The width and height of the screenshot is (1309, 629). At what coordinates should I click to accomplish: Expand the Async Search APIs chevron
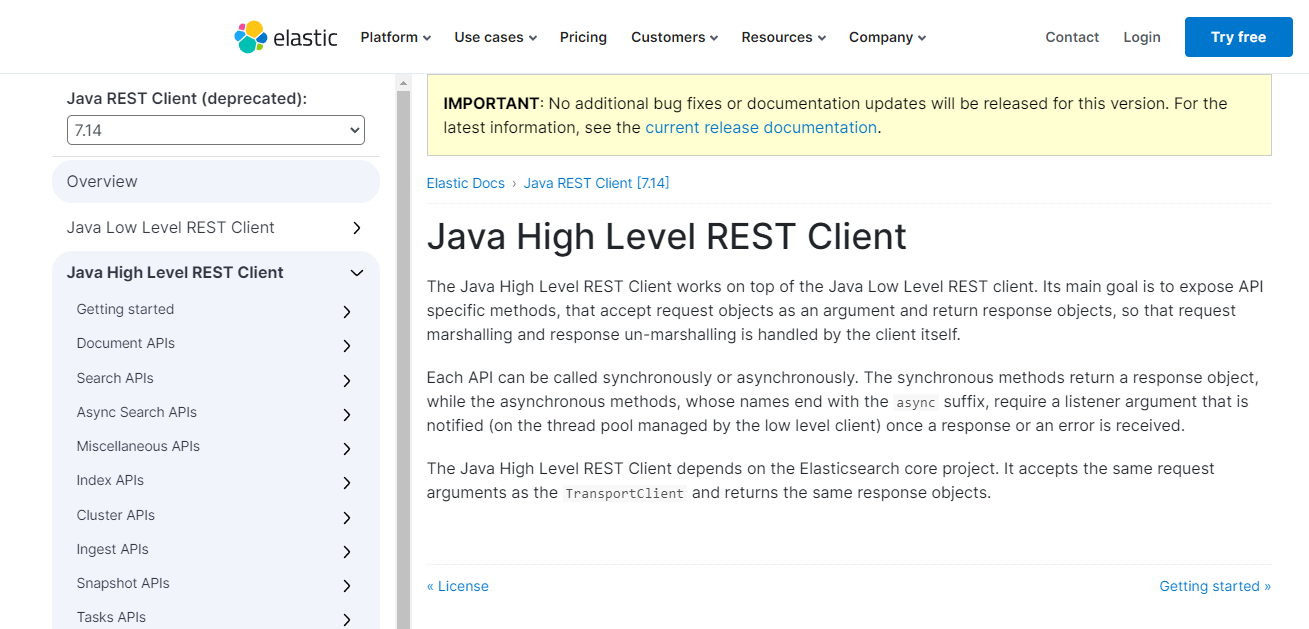pyautogui.click(x=347, y=415)
